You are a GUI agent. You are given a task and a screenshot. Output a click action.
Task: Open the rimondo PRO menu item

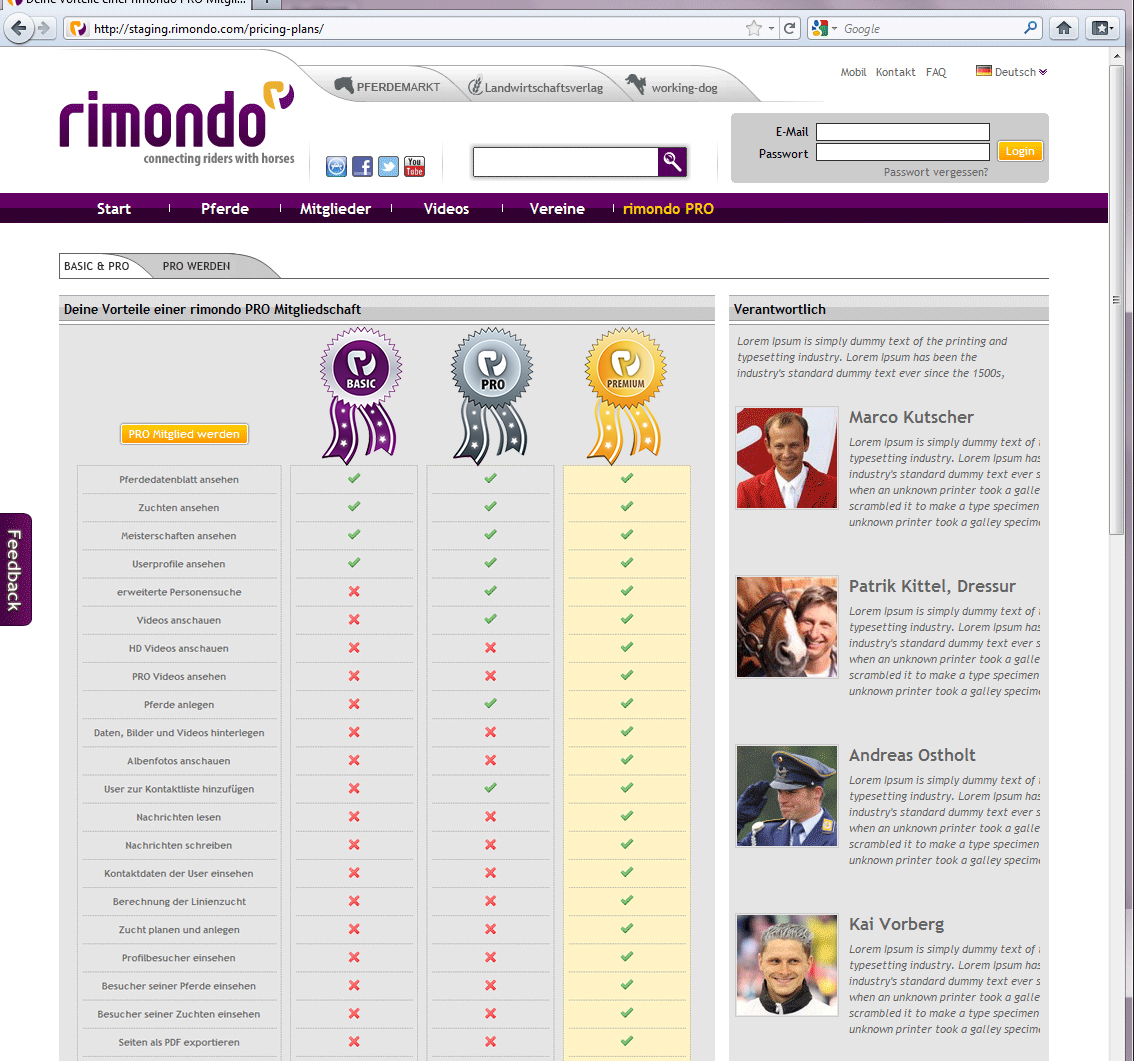point(668,208)
